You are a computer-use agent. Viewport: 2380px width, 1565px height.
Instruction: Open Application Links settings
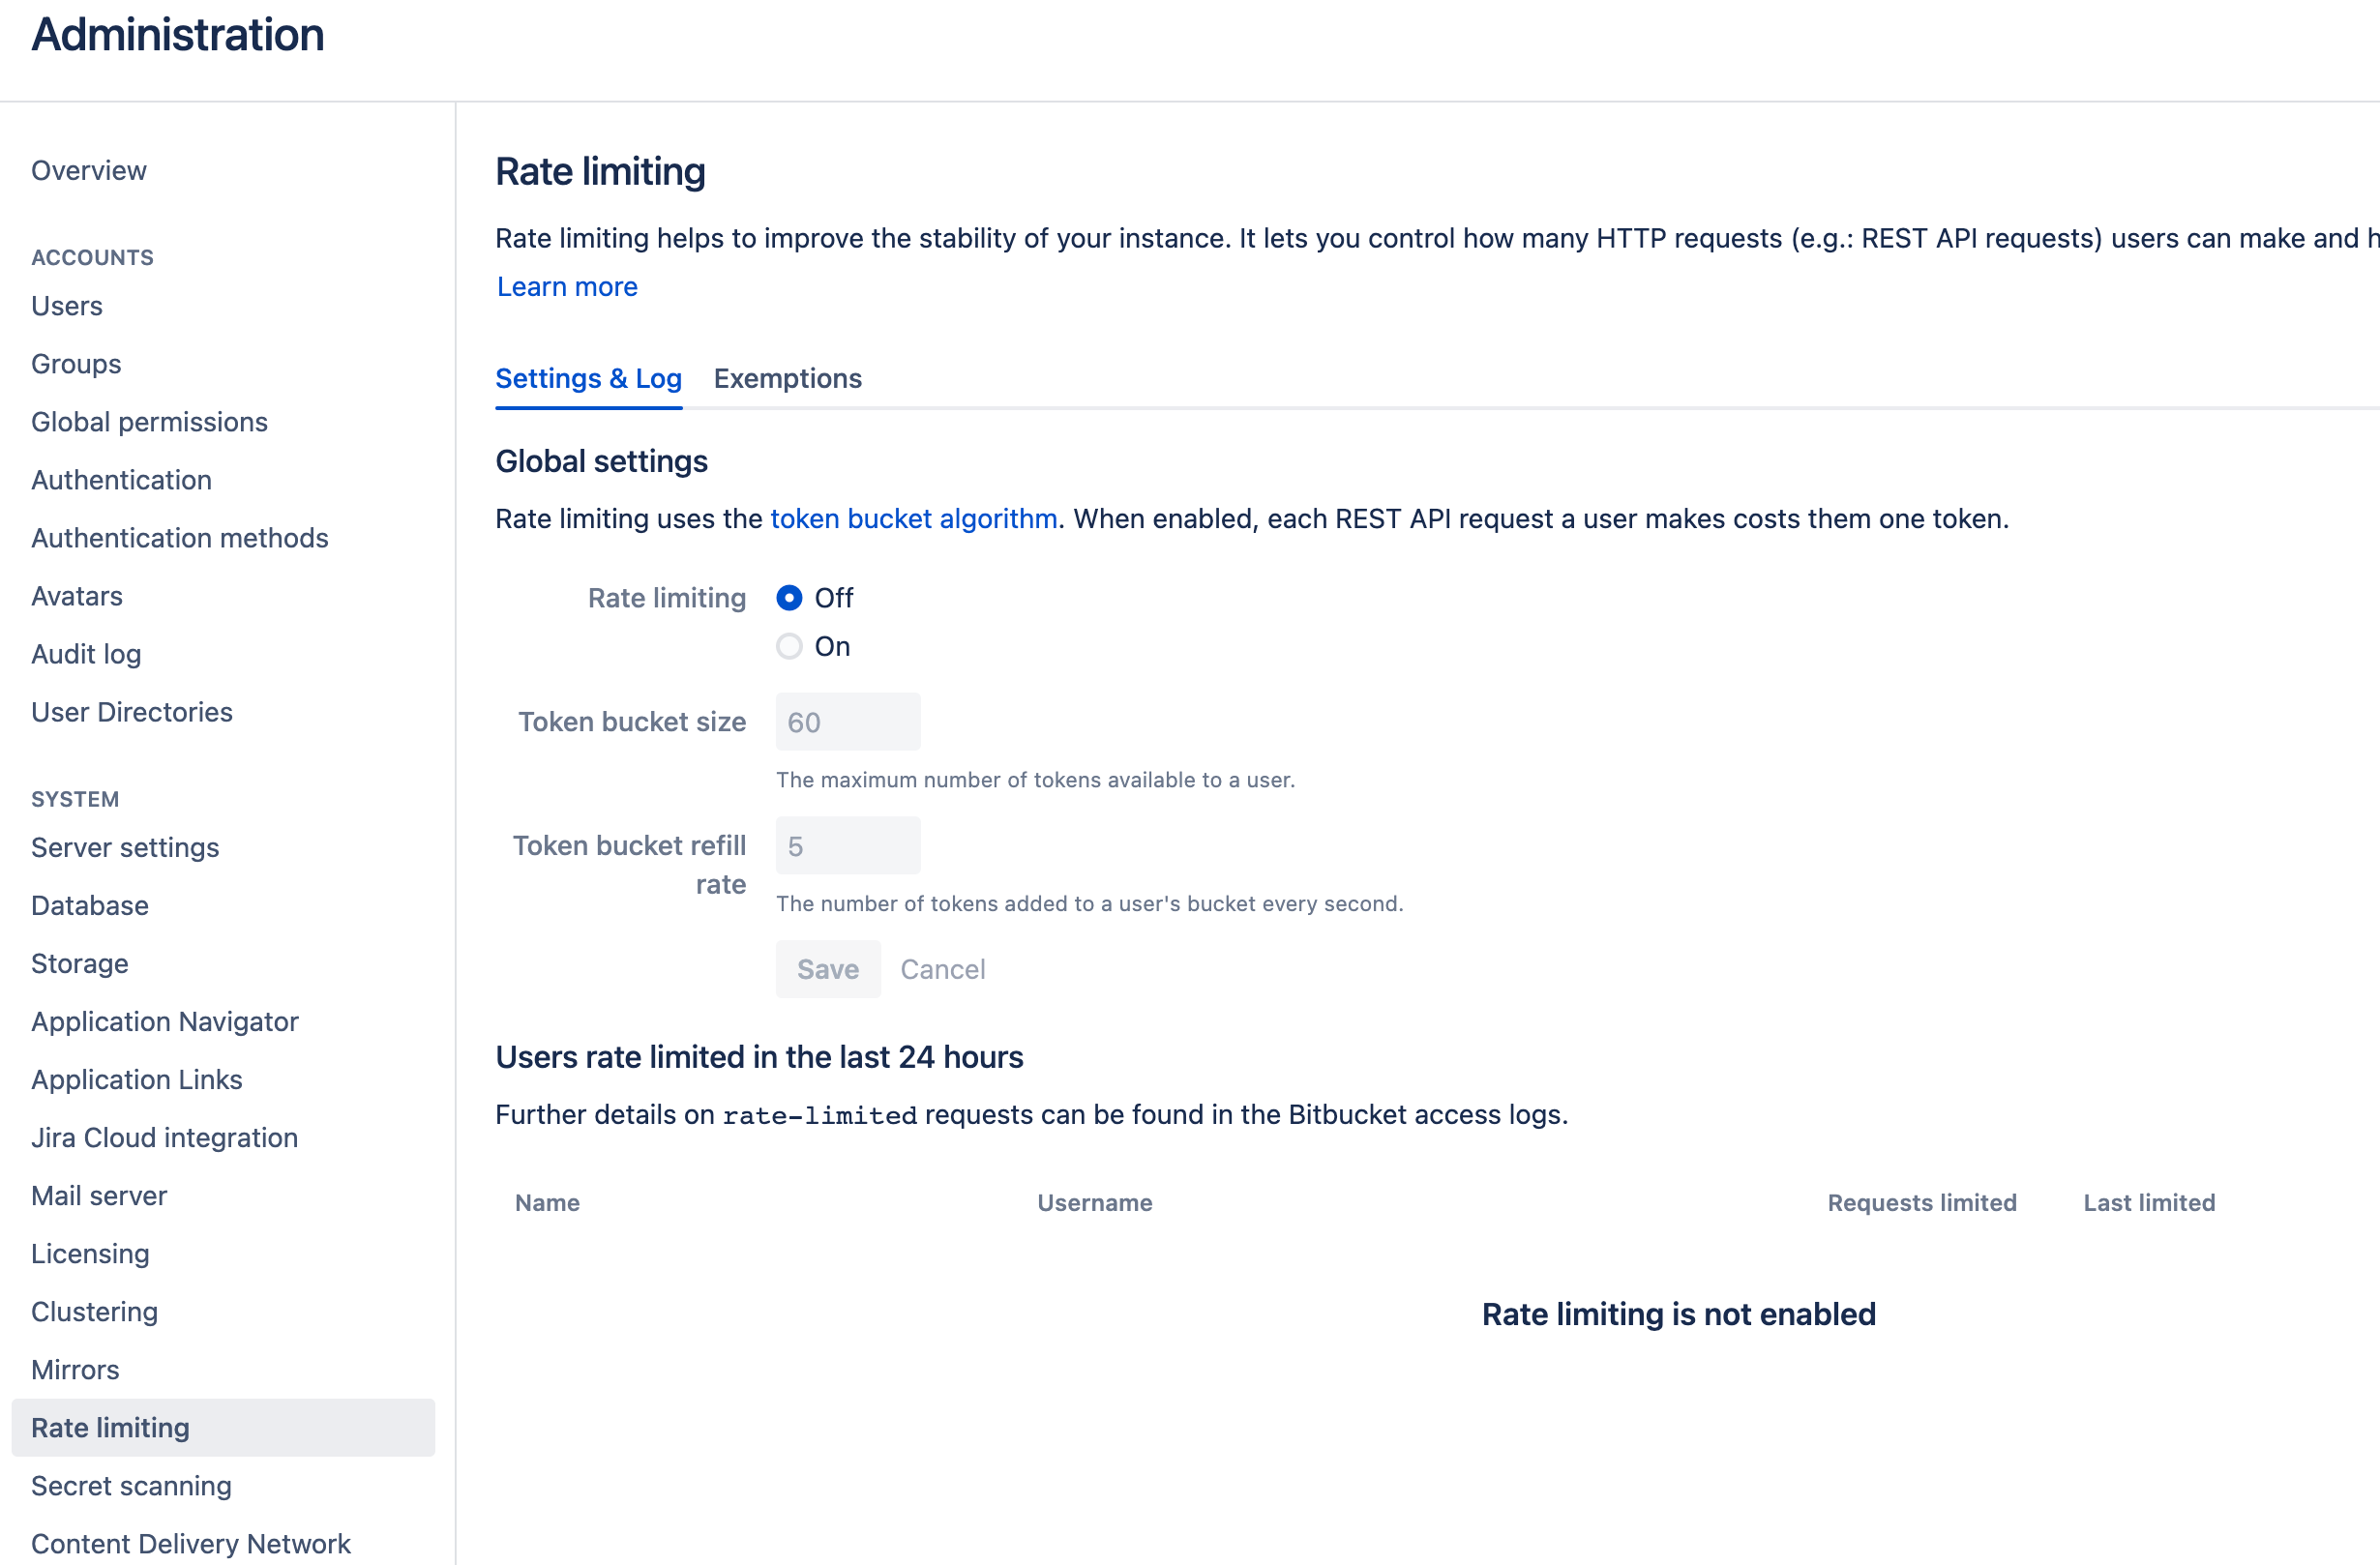(137, 1080)
